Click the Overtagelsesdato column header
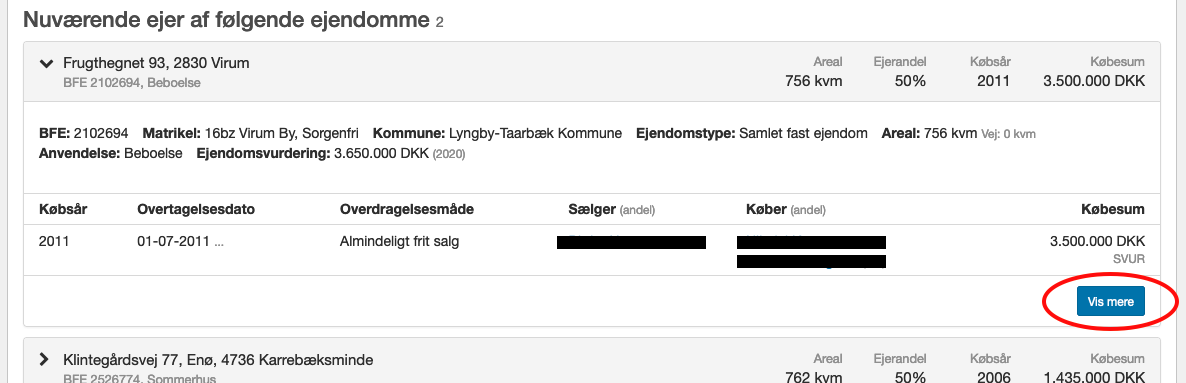This screenshot has height=383, width=1186. coord(190,209)
